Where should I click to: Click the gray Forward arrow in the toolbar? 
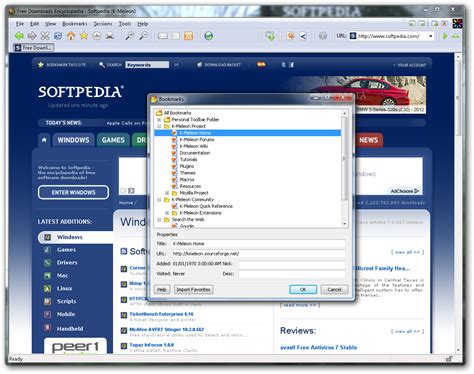click(32, 36)
